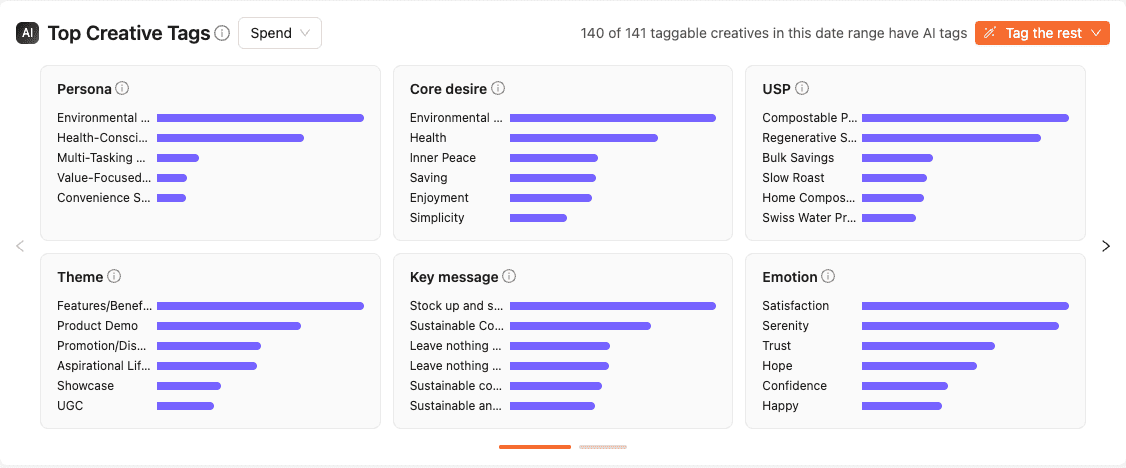Click the AI badge icon

click(x=27, y=33)
